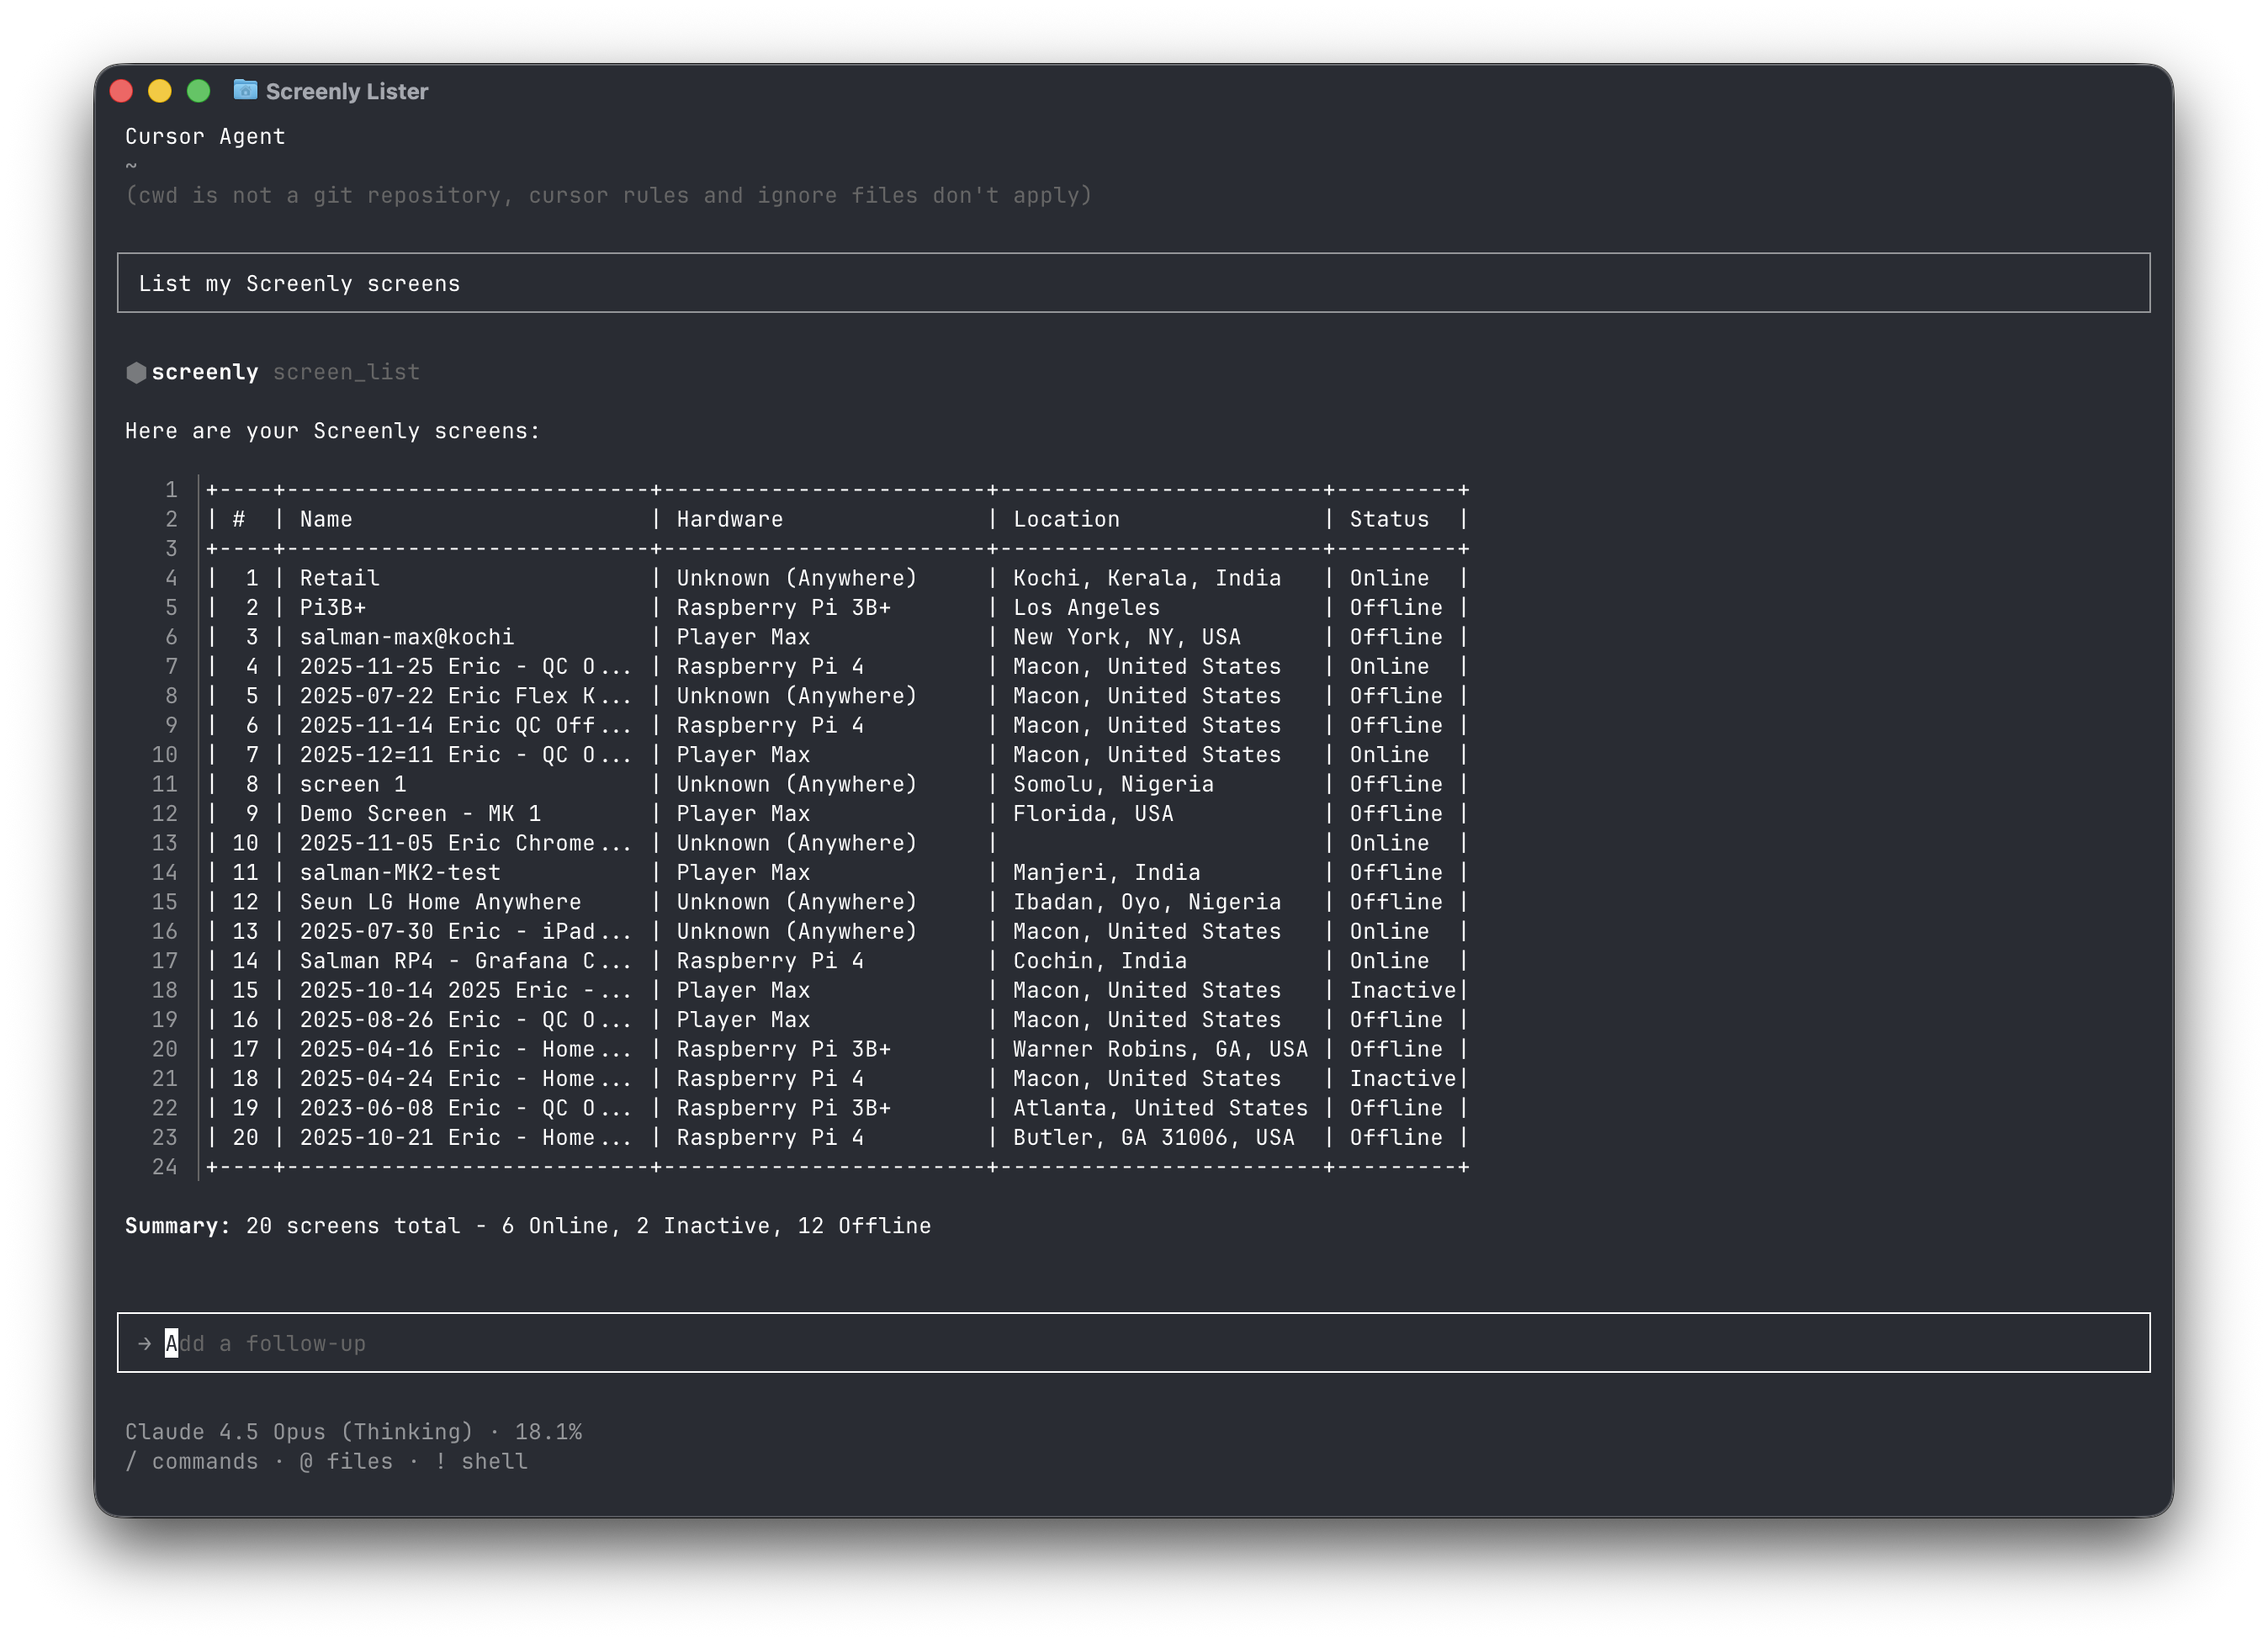Screen dimensions: 2268x1642
Task: Click the Cursor Agent heading
Action: (x=205, y=136)
